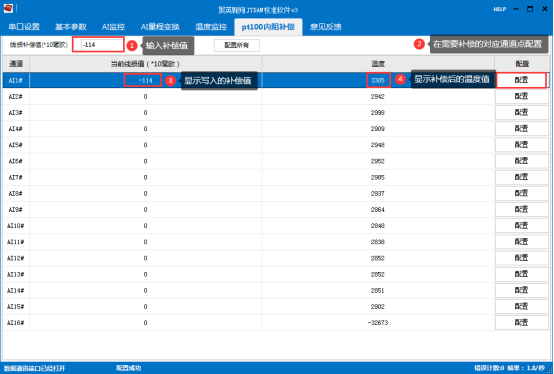Click 配置 button for AI1# row
The height and width of the screenshot is (374, 554).
(521, 80)
